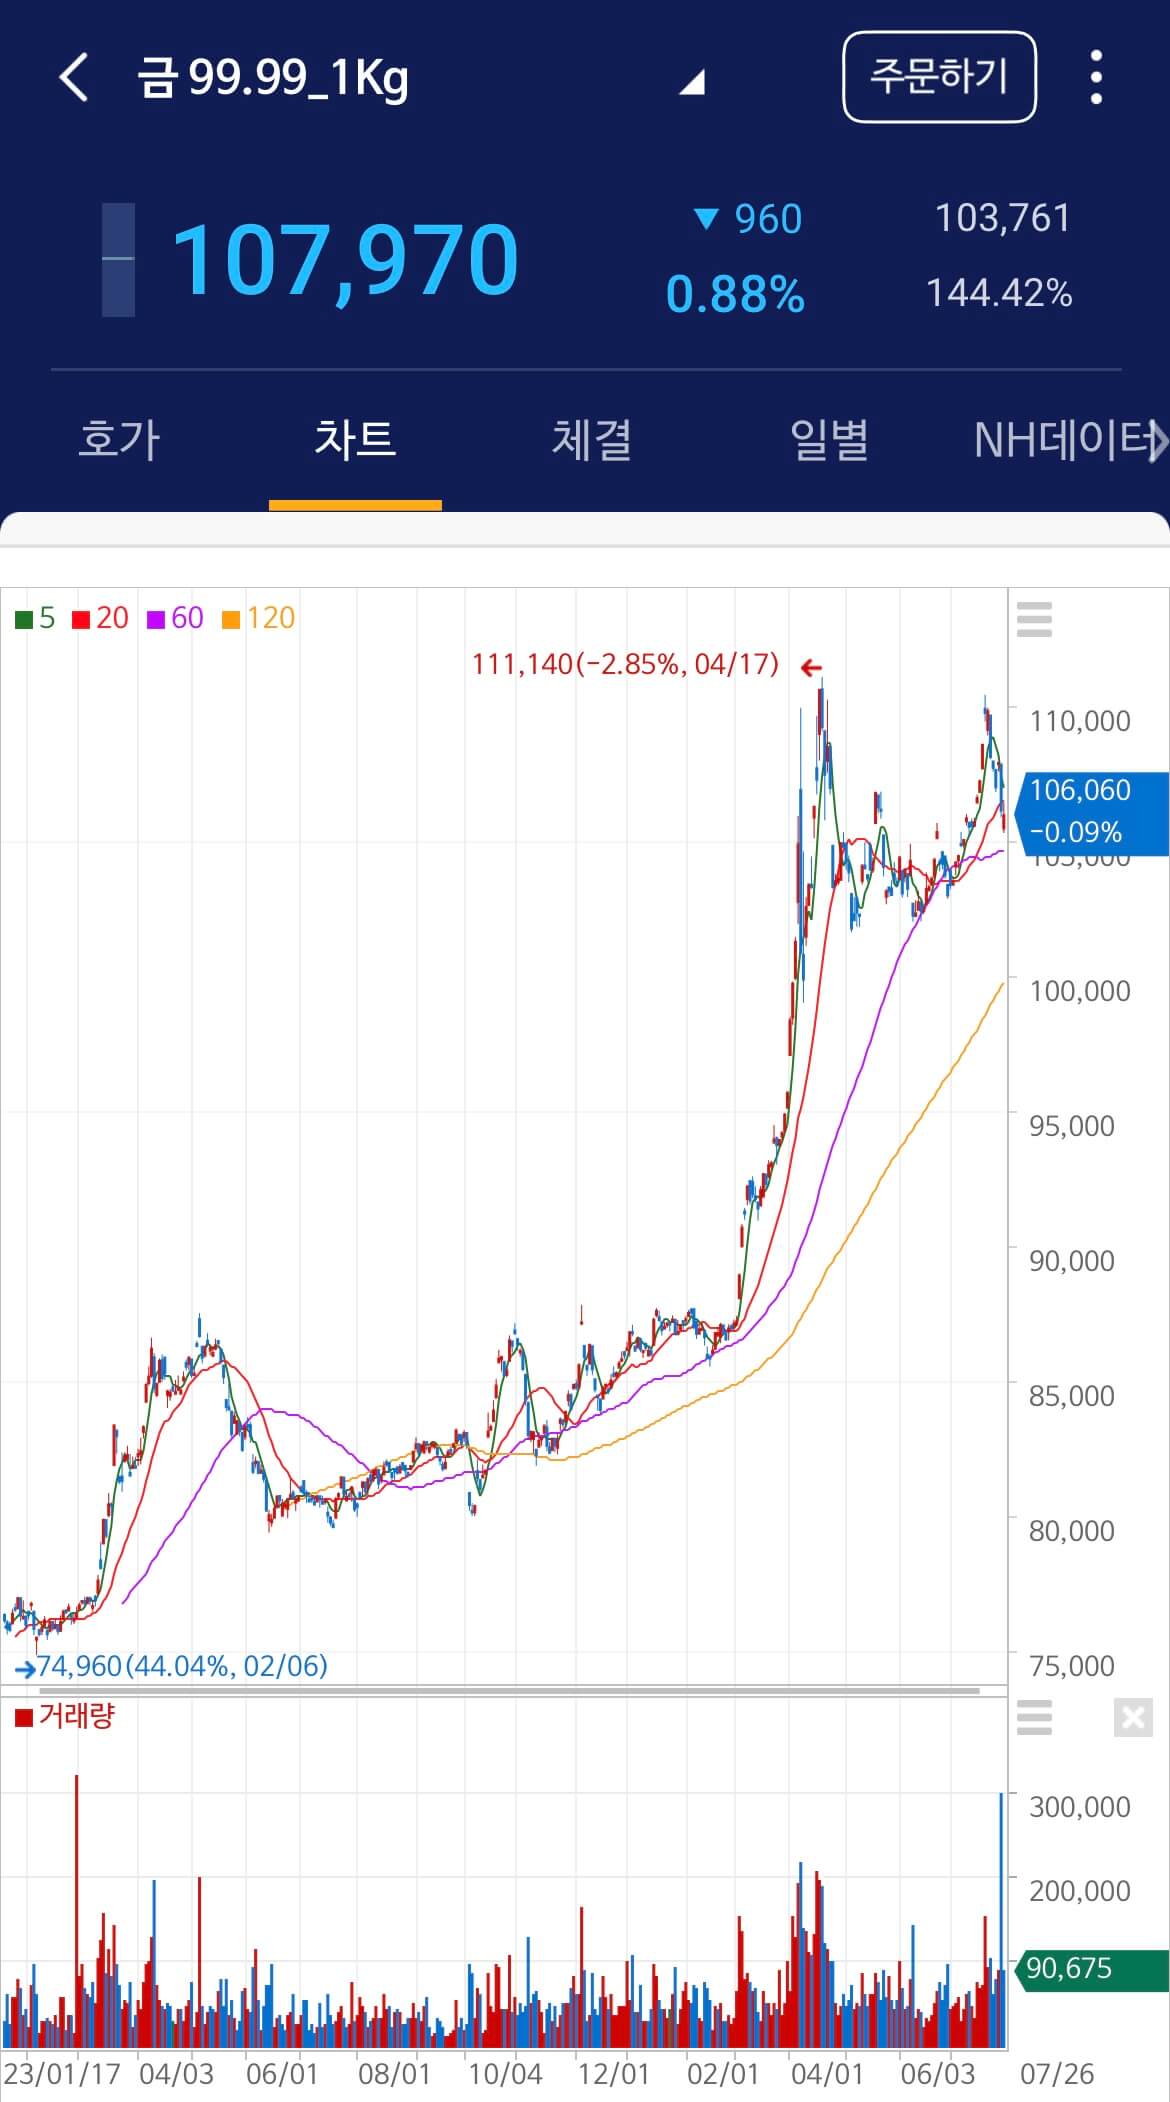Tap the current price 107,970
The image size is (1170, 2102).
point(345,260)
